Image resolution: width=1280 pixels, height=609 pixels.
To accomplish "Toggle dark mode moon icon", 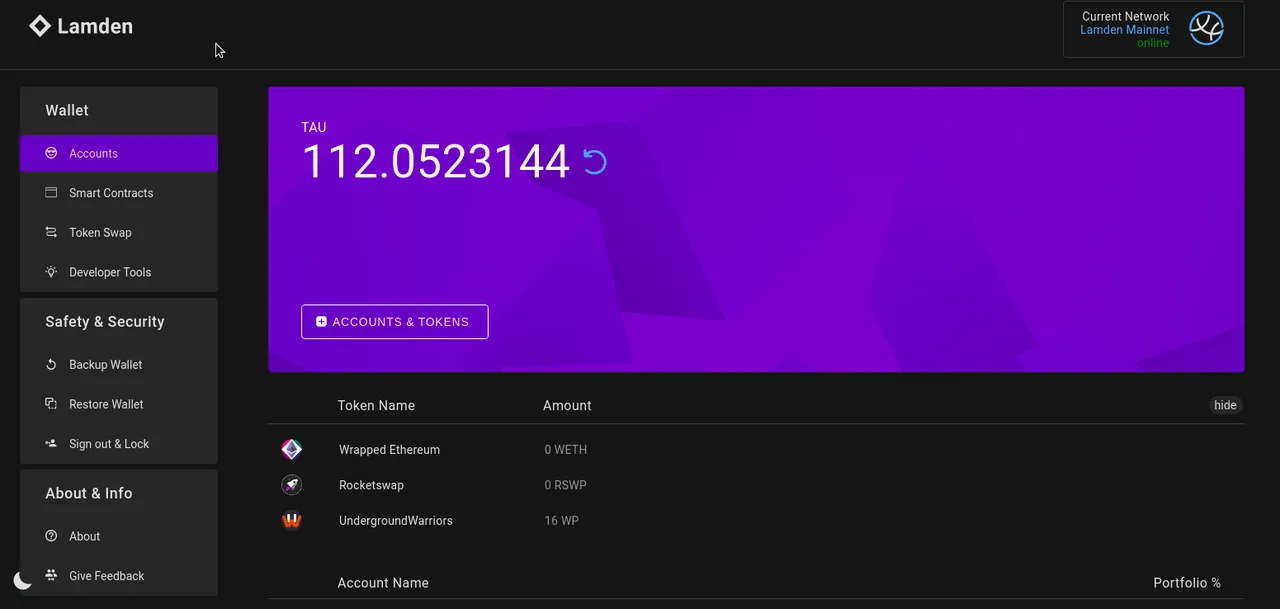I will [x=23, y=580].
